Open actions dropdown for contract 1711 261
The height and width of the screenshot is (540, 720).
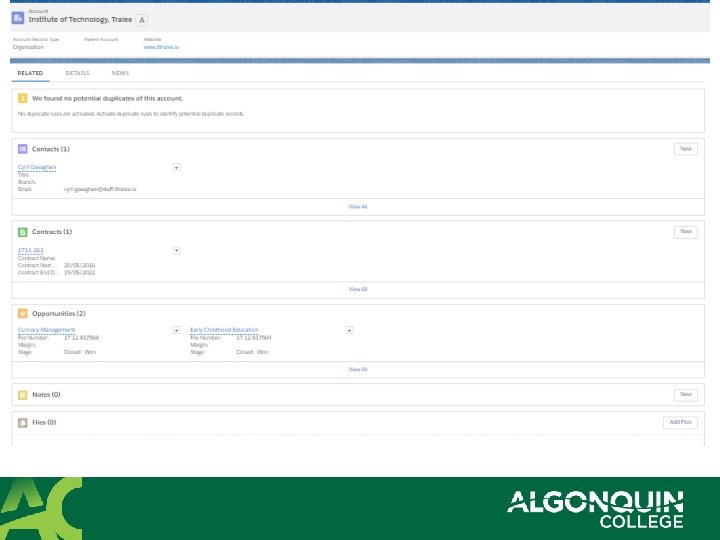[176, 251]
